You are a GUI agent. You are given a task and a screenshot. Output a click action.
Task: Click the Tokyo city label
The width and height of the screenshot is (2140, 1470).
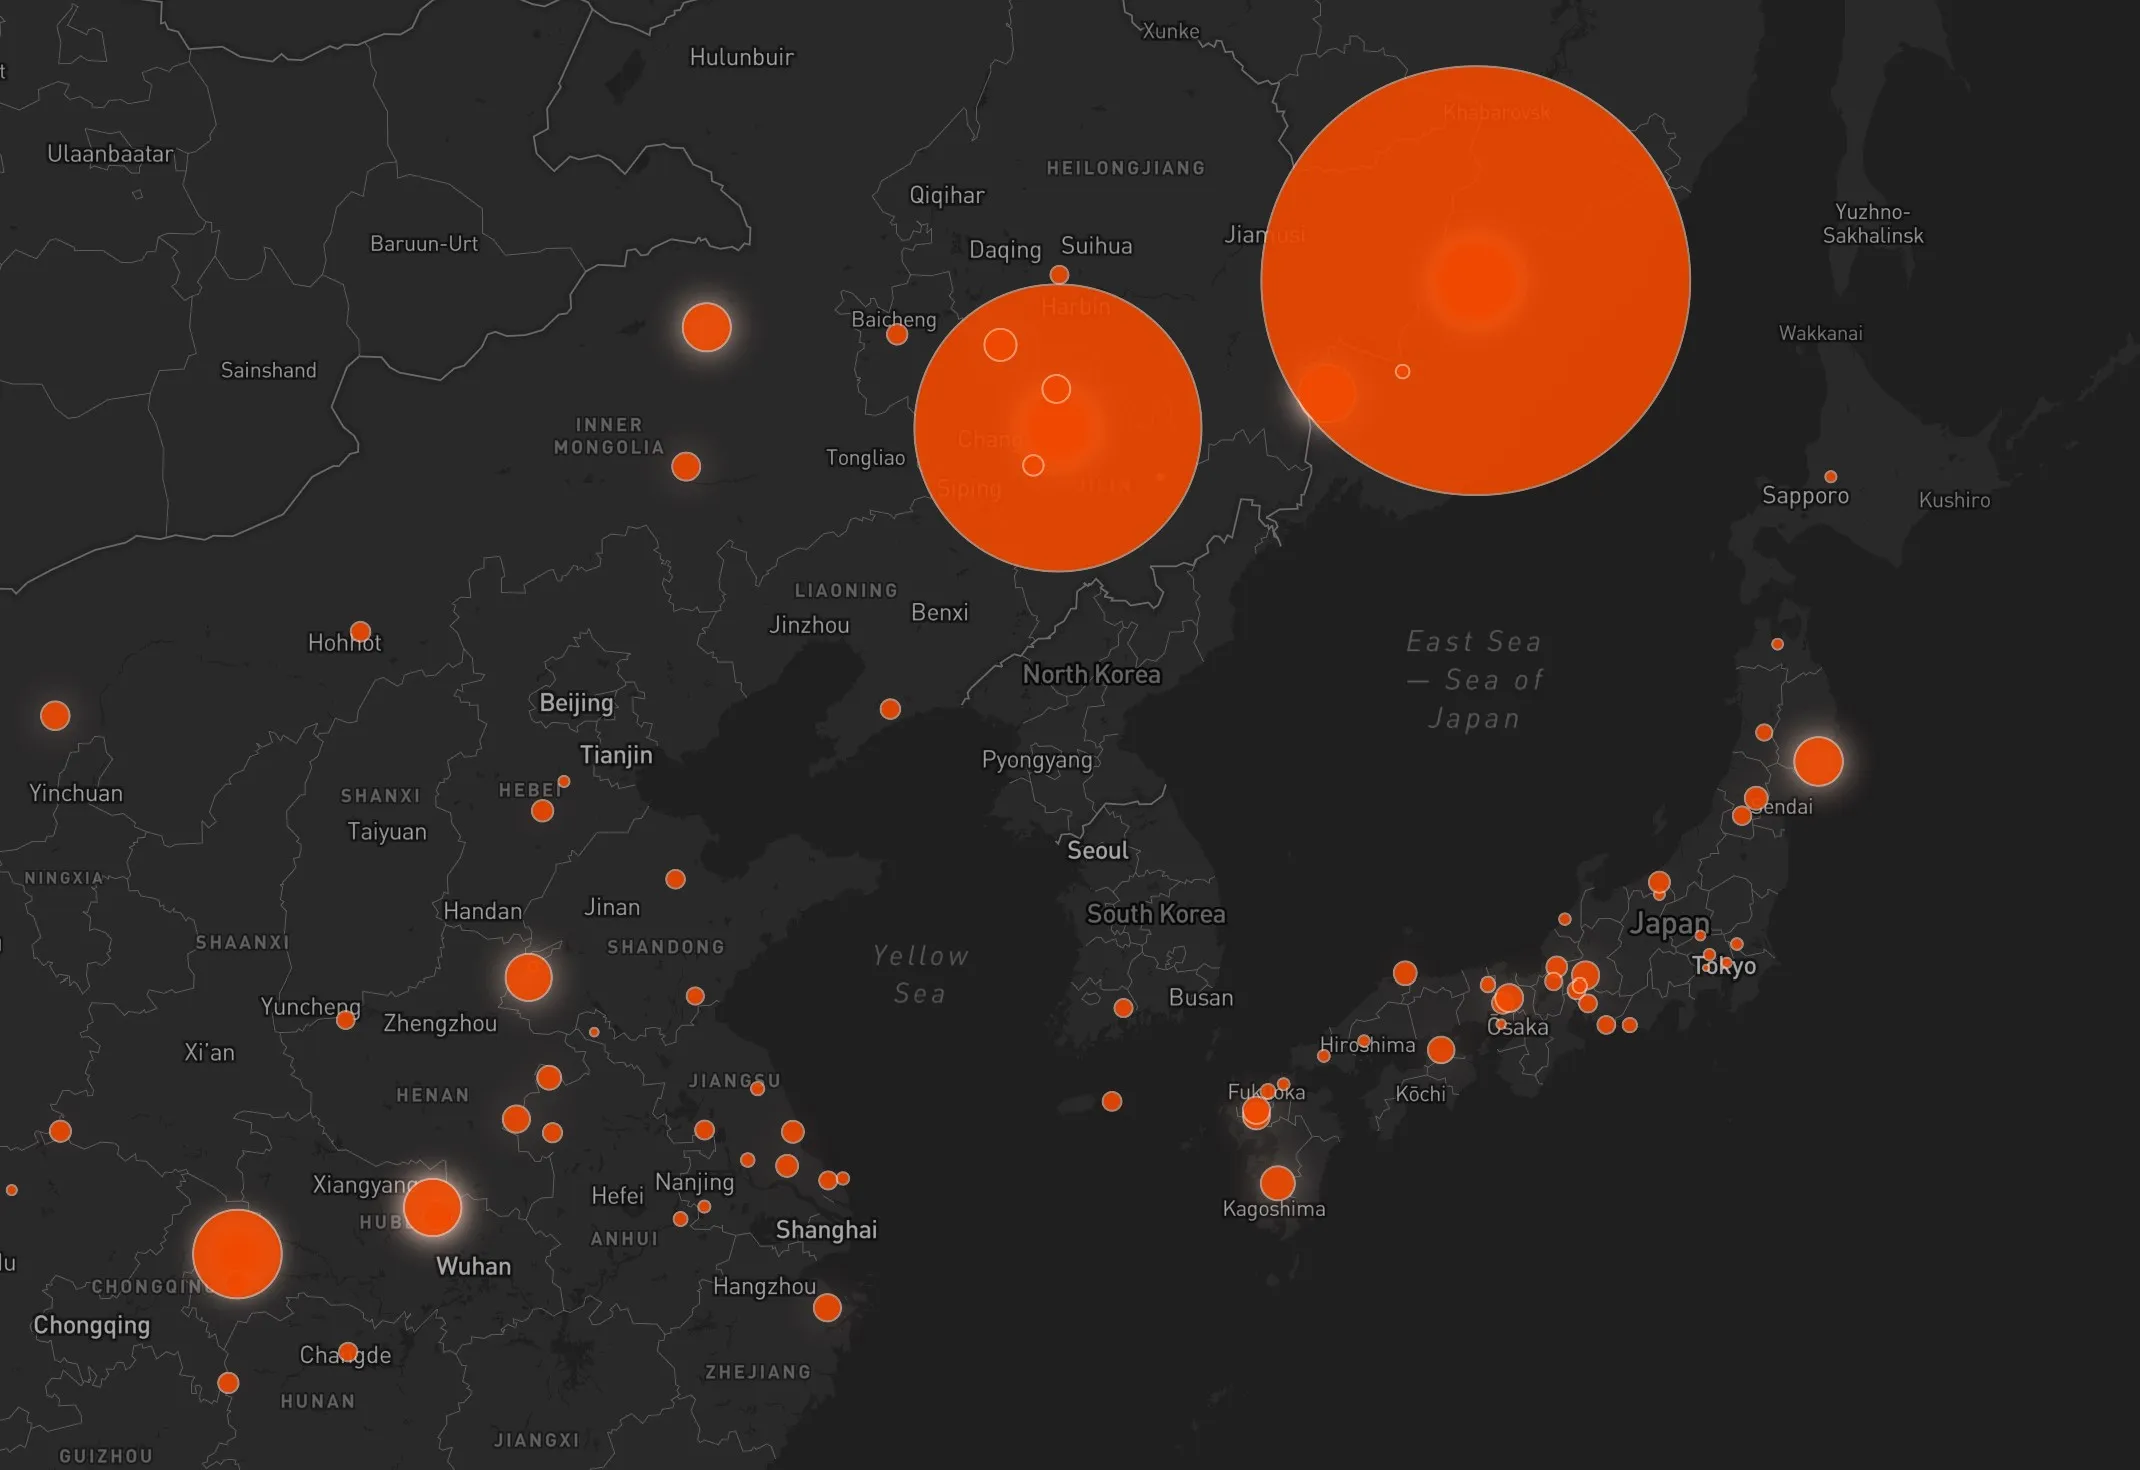[1724, 965]
